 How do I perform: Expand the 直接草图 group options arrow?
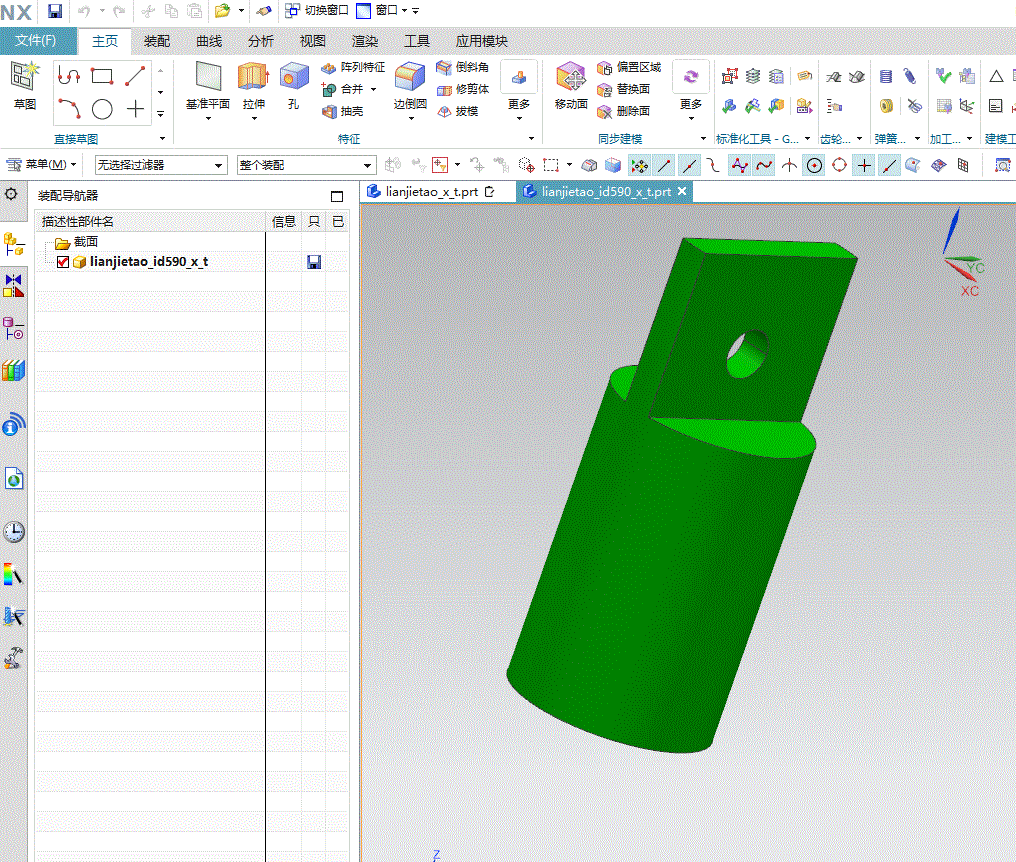point(162,139)
